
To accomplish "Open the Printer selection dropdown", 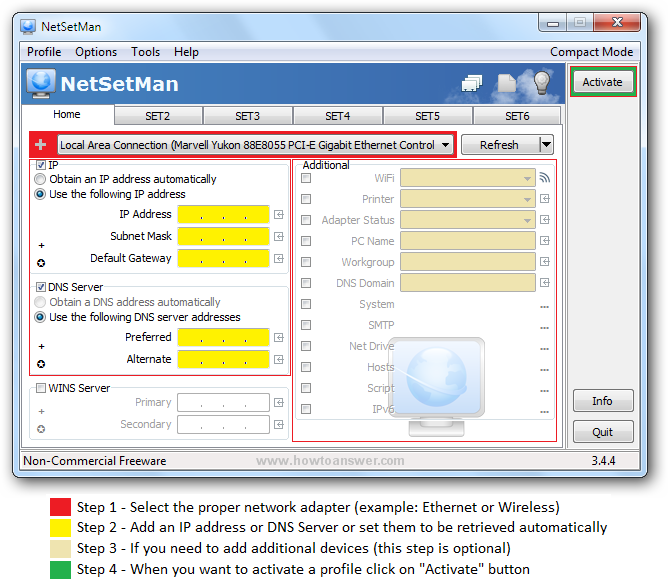I will 468,199.
